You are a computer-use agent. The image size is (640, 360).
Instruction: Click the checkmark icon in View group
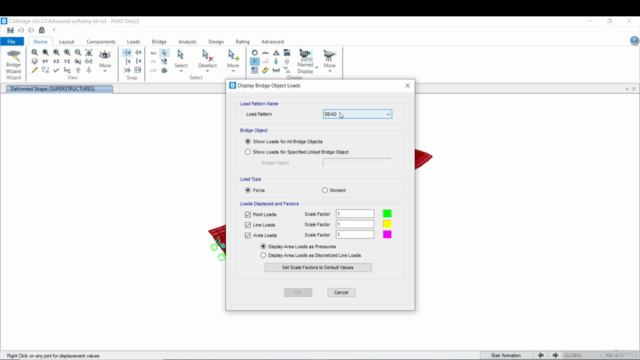coord(56,70)
